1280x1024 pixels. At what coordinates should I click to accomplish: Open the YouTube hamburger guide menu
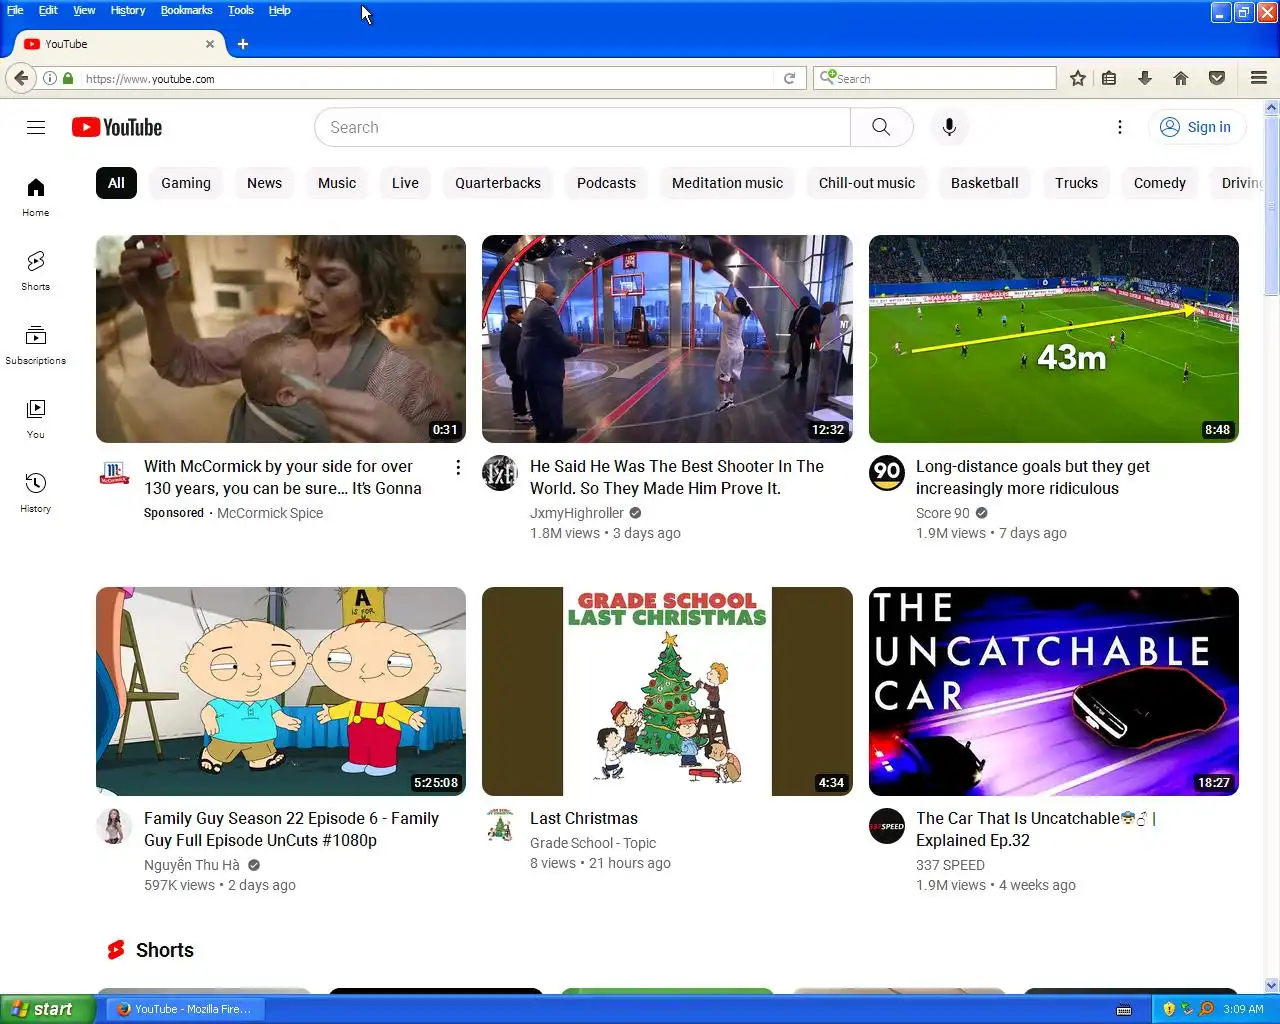36,127
